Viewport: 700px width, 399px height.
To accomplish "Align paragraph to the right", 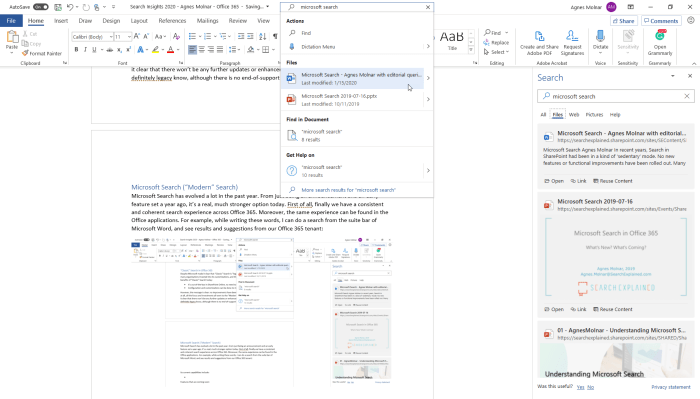I will 211,50.
